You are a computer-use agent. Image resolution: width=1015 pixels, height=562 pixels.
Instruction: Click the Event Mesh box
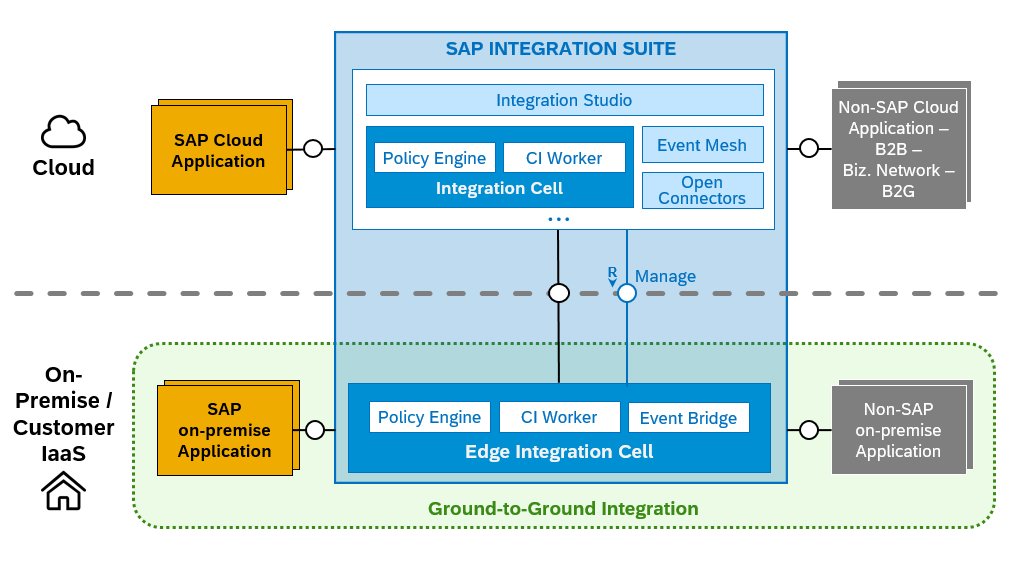click(x=702, y=145)
